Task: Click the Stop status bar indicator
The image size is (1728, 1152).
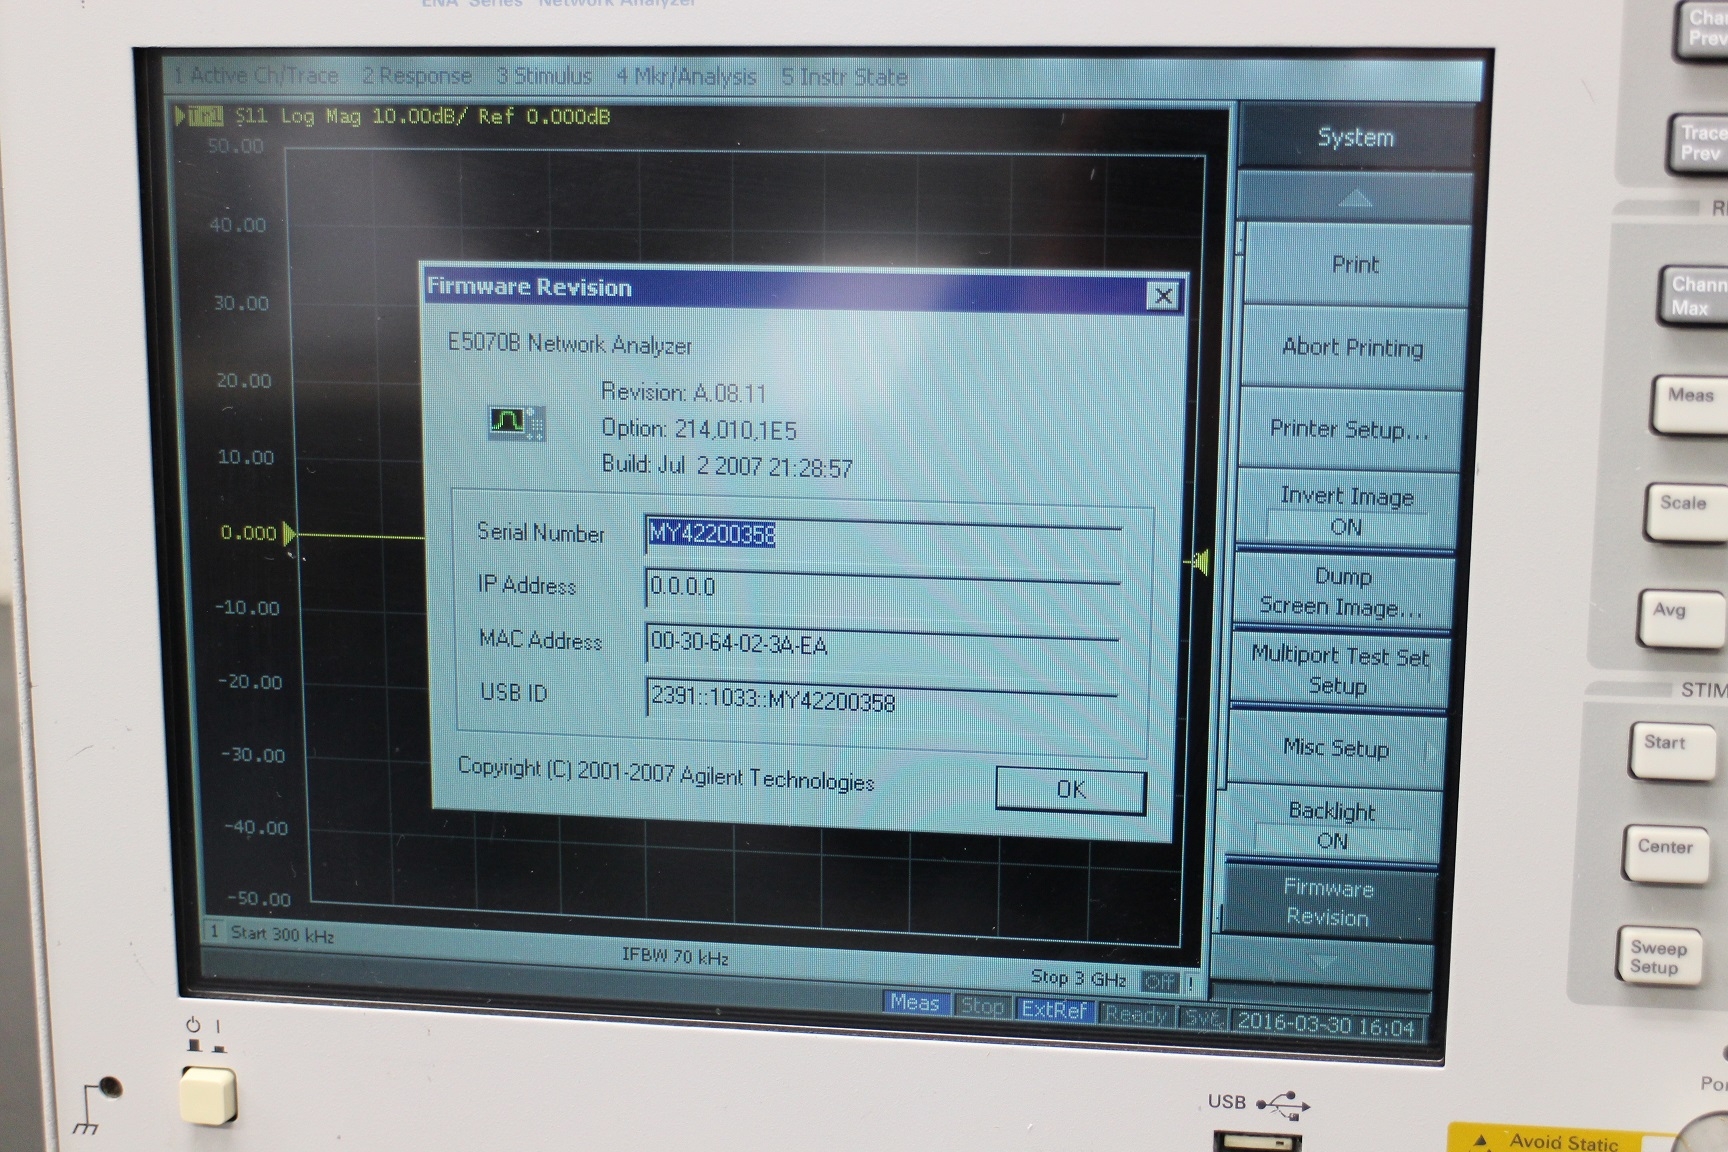Action: tap(981, 1007)
